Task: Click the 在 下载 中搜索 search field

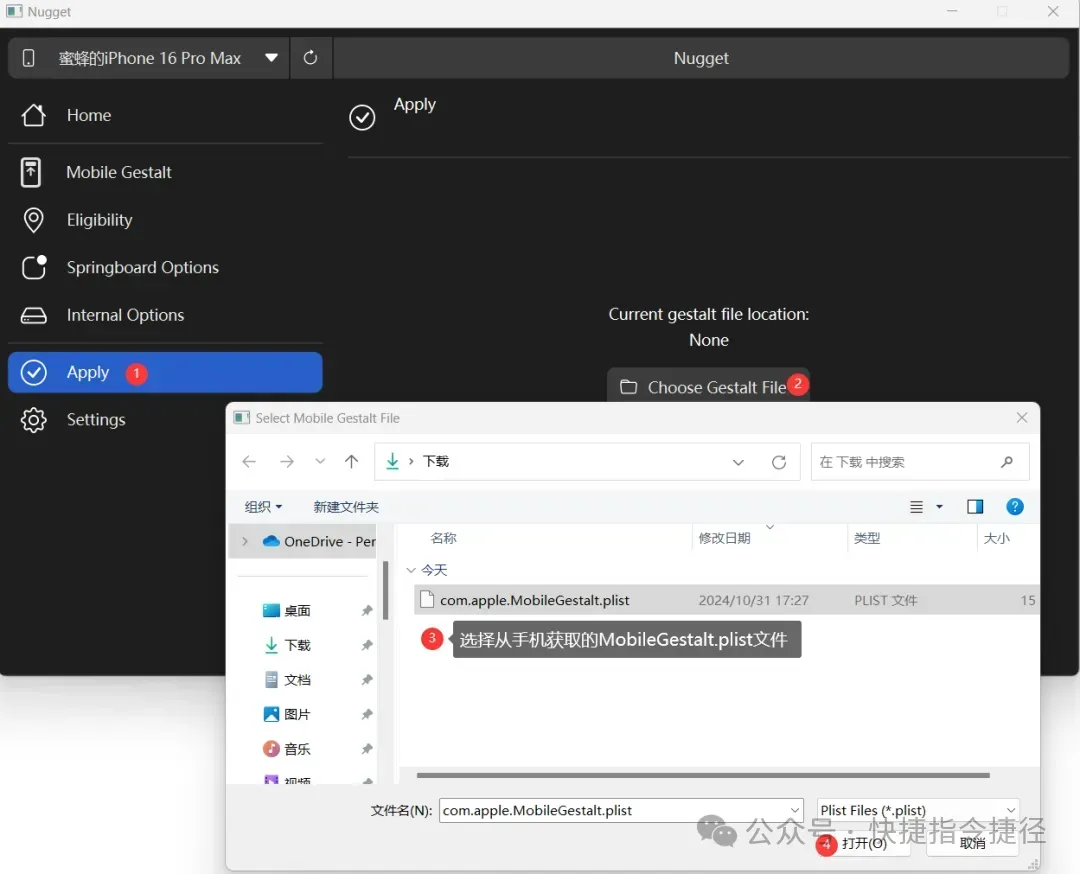Action: [920, 462]
